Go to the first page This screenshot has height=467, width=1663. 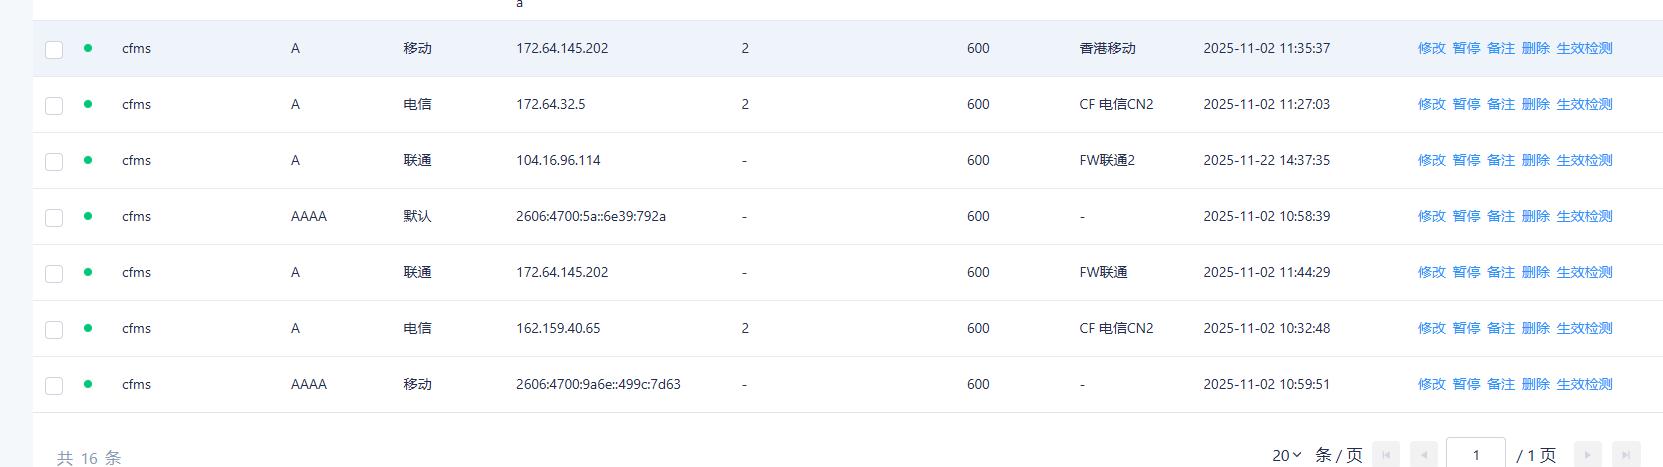point(1385,455)
